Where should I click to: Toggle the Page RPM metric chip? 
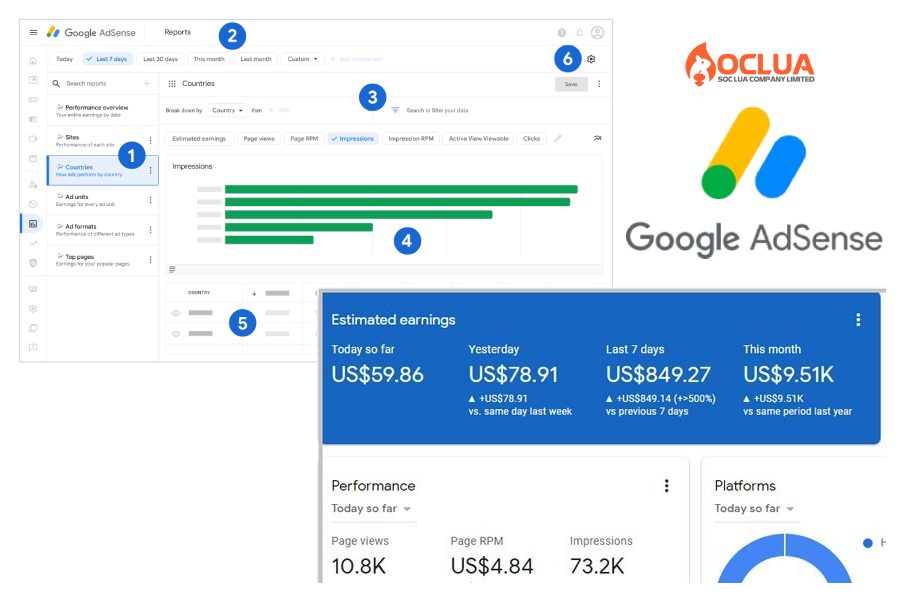pyautogui.click(x=304, y=138)
